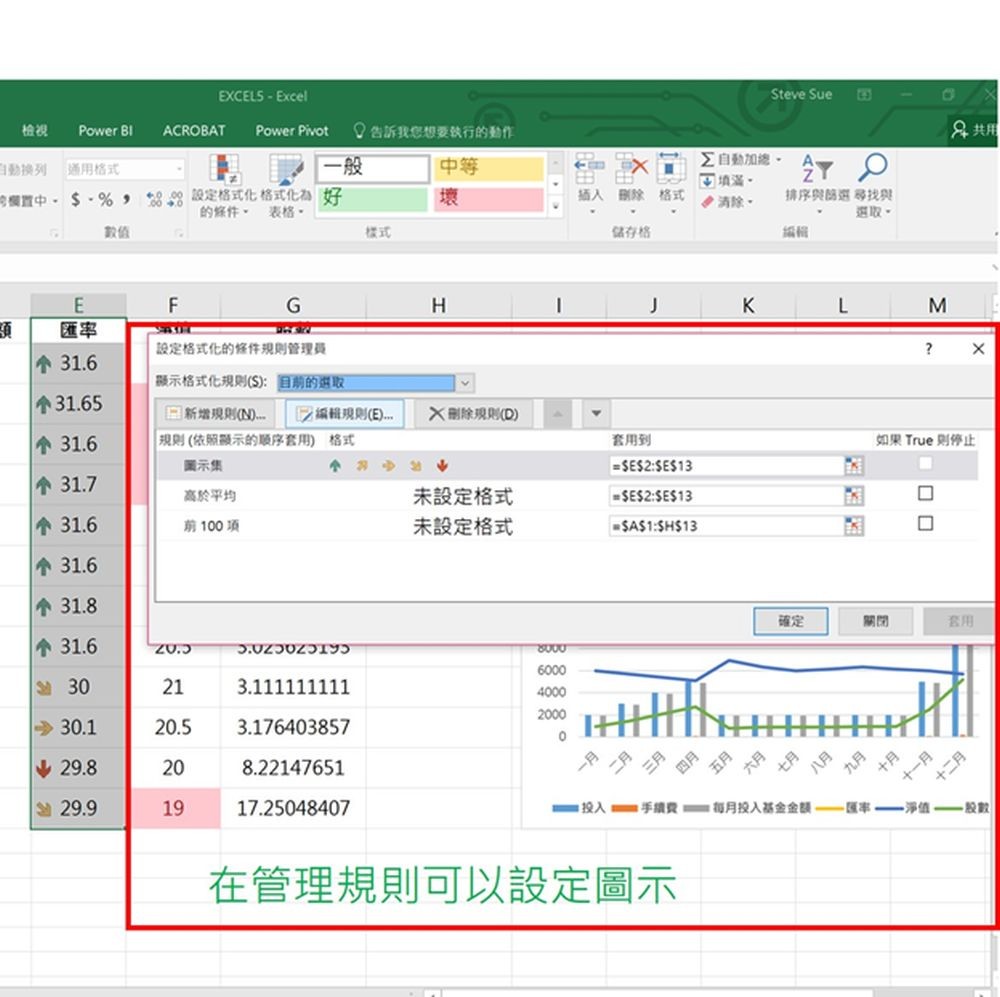Image resolution: width=1000 pixels, height=997 pixels.
Task: Open the Power BI tab
Action: pyautogui.click(x=105, y=131)
